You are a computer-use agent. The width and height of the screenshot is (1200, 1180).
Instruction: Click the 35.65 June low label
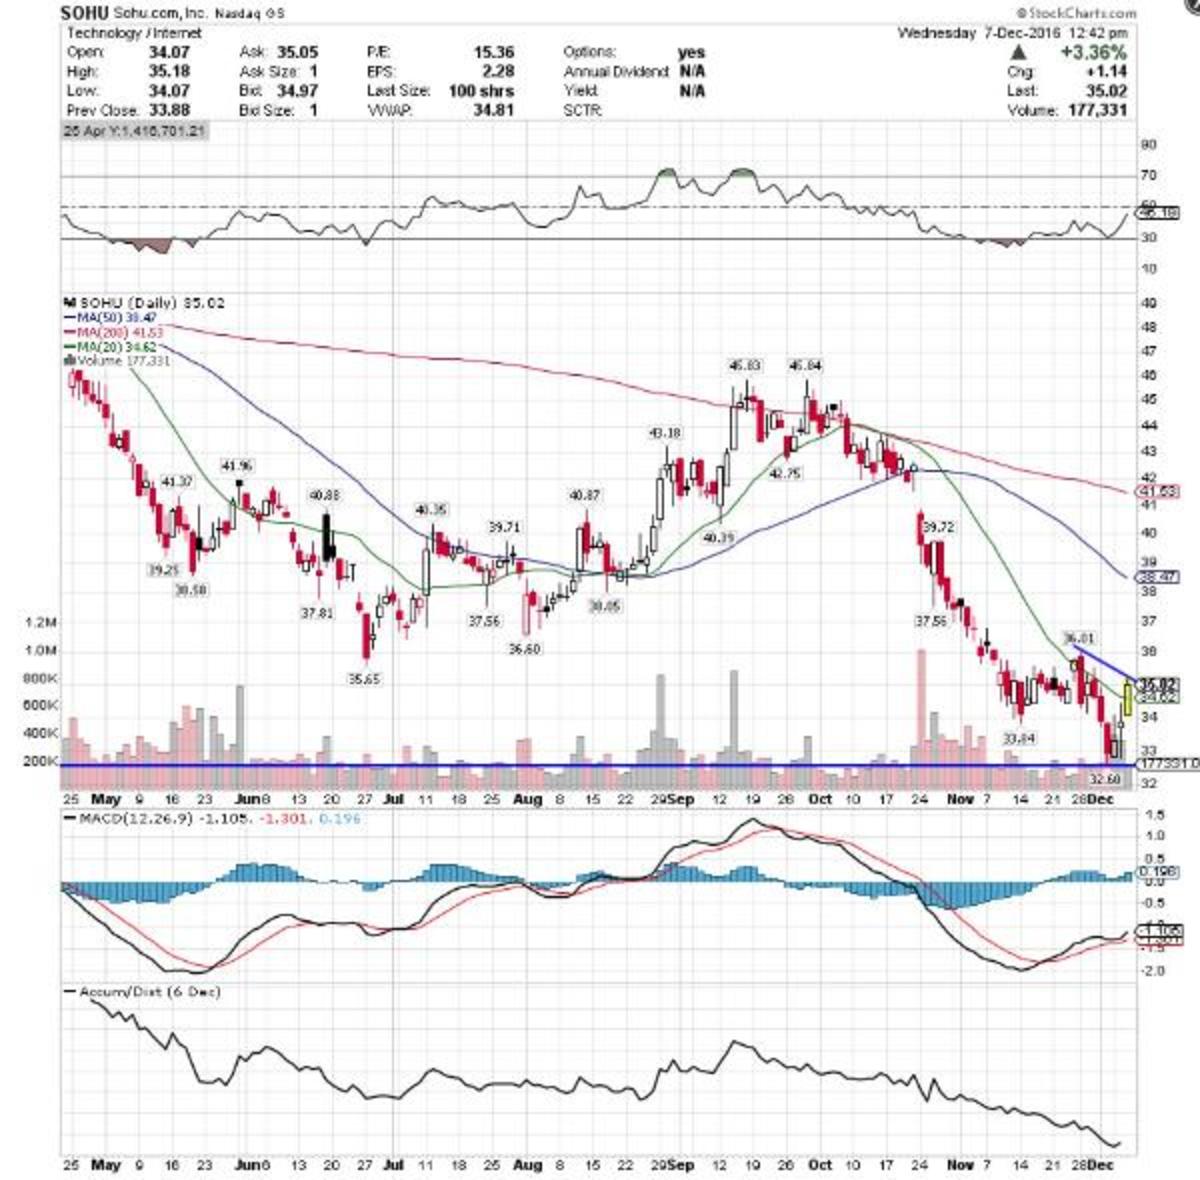(366, 678)
